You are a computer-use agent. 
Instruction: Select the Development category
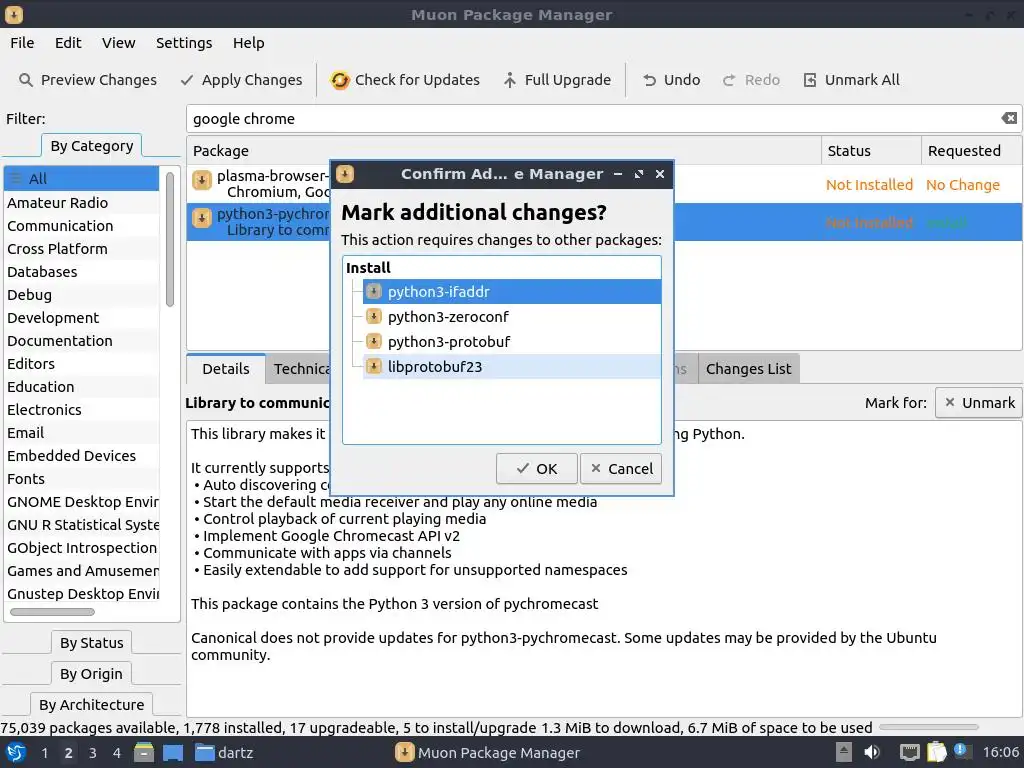(81, 317)
